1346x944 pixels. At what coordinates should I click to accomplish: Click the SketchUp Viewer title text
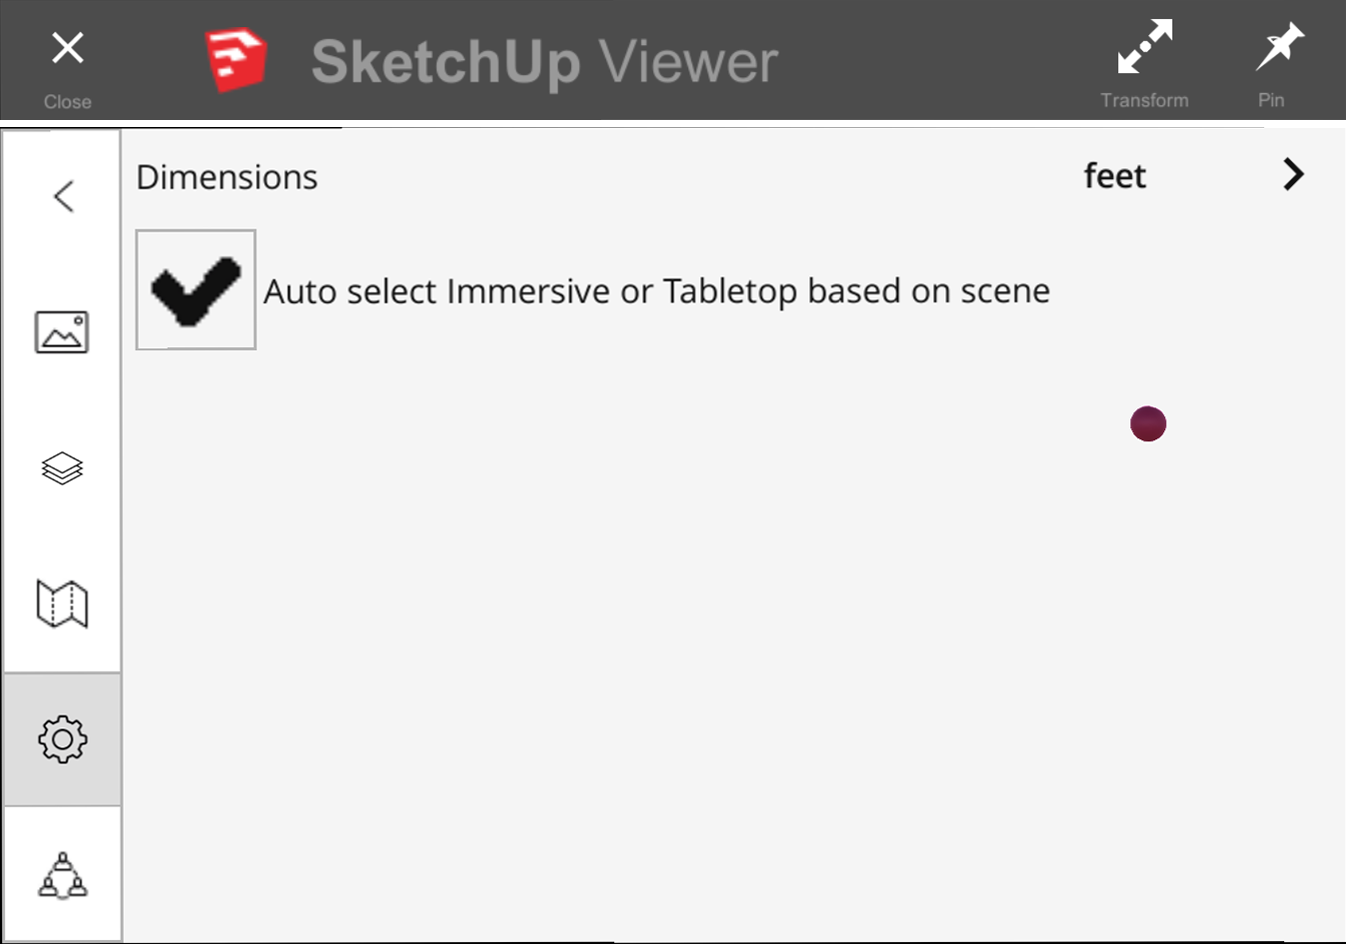(545, 62)
